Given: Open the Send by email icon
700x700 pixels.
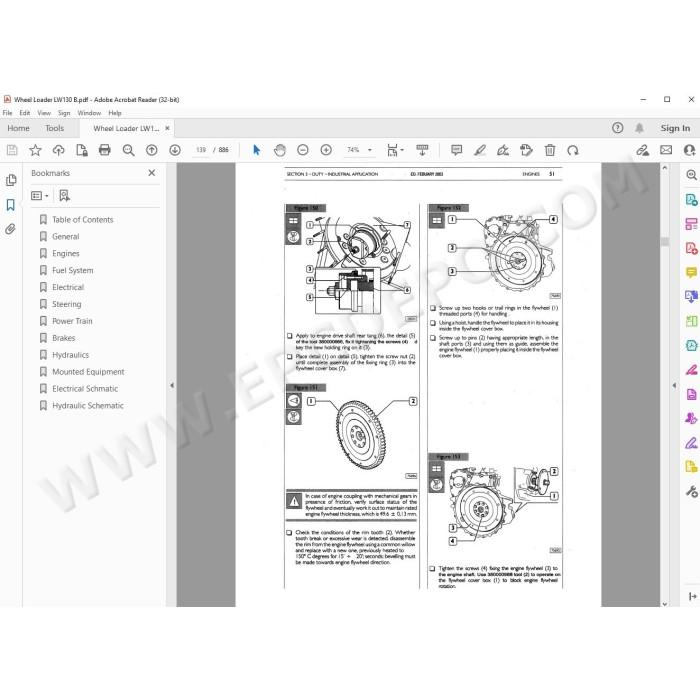Looking at the screenshot, I should [666, 150].
